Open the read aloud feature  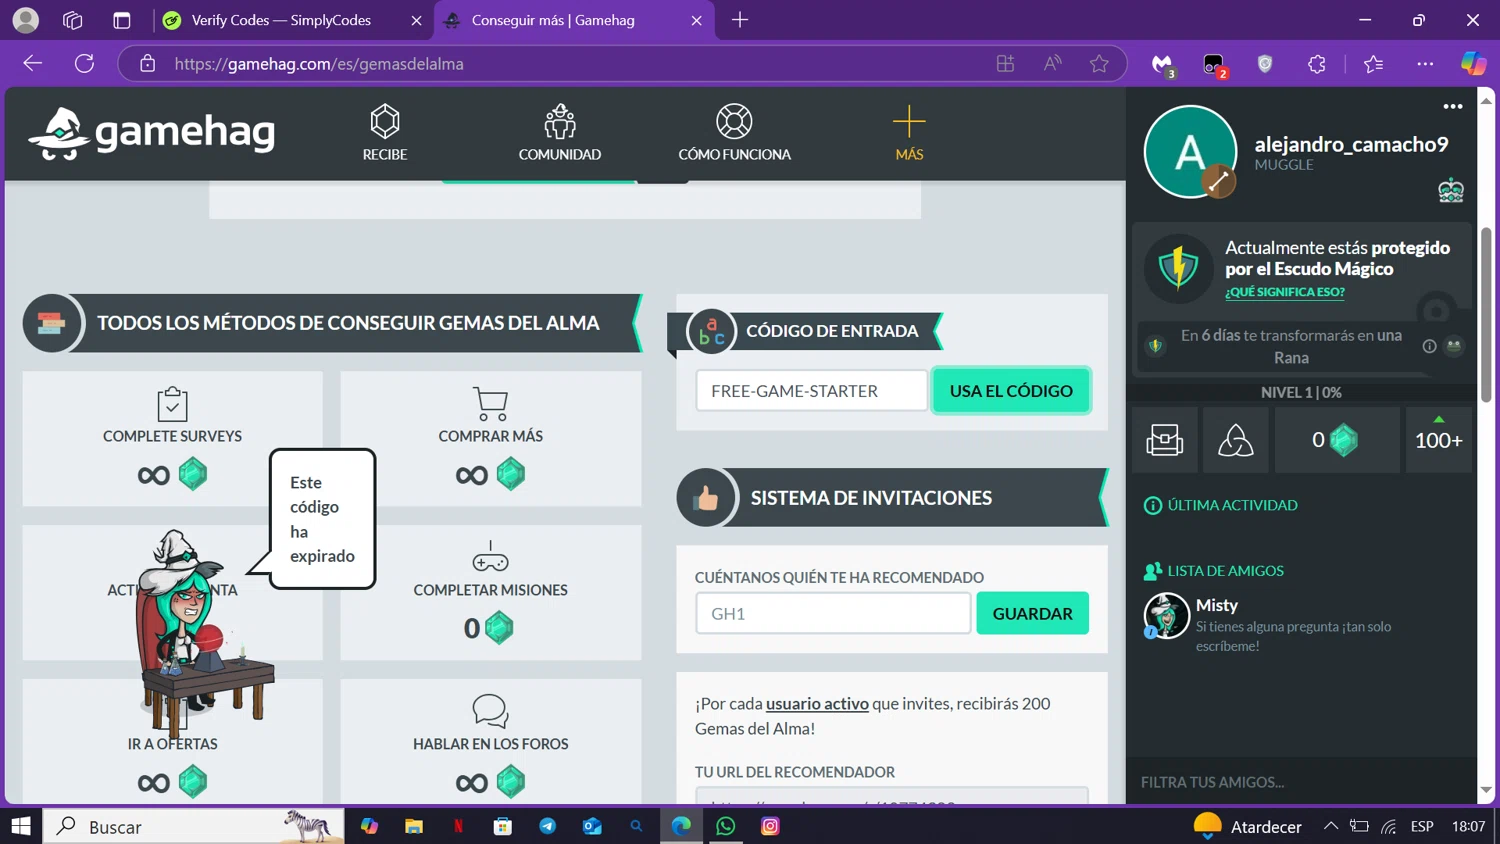pyautogui.click(x=1053, y=64)
